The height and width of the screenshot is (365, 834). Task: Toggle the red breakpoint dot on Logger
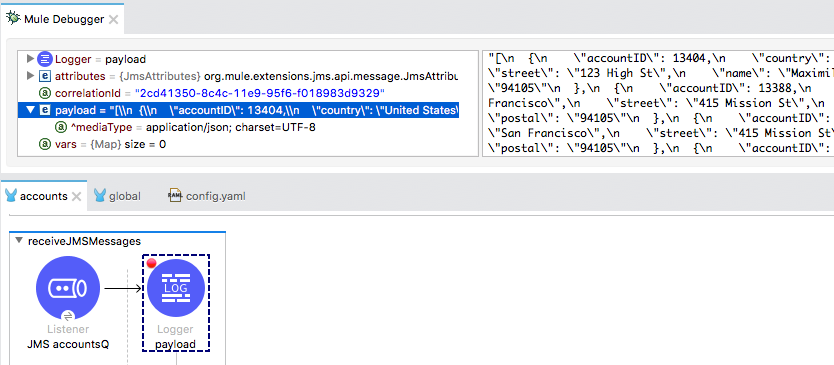click(152, 263)
